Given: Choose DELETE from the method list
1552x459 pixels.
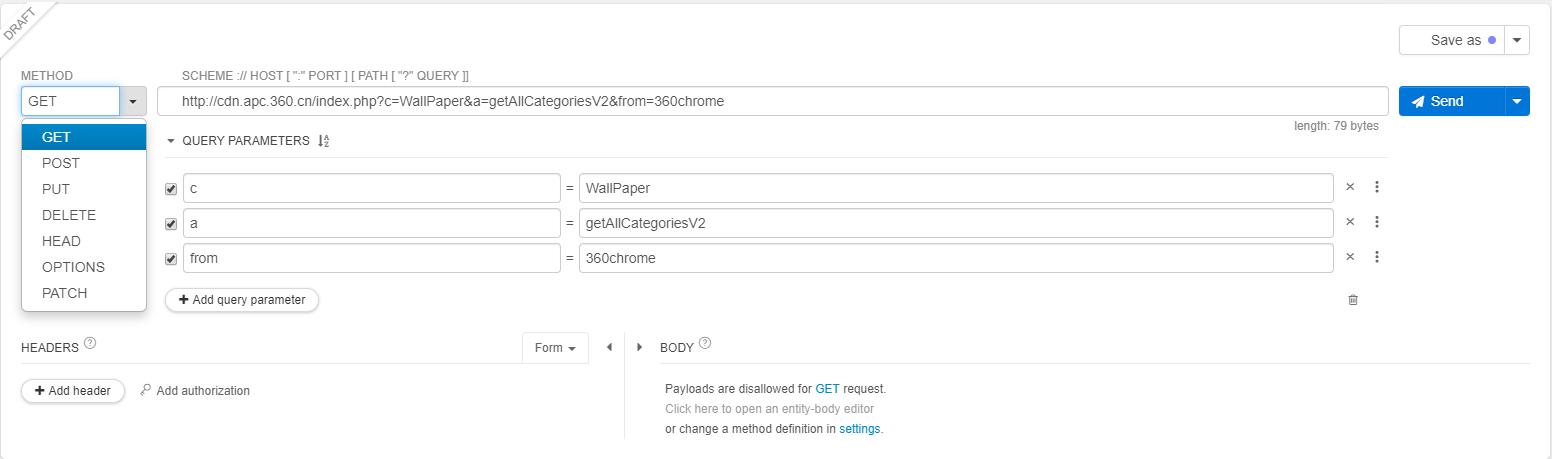Looking at the screenshot, I should (69, 215).
